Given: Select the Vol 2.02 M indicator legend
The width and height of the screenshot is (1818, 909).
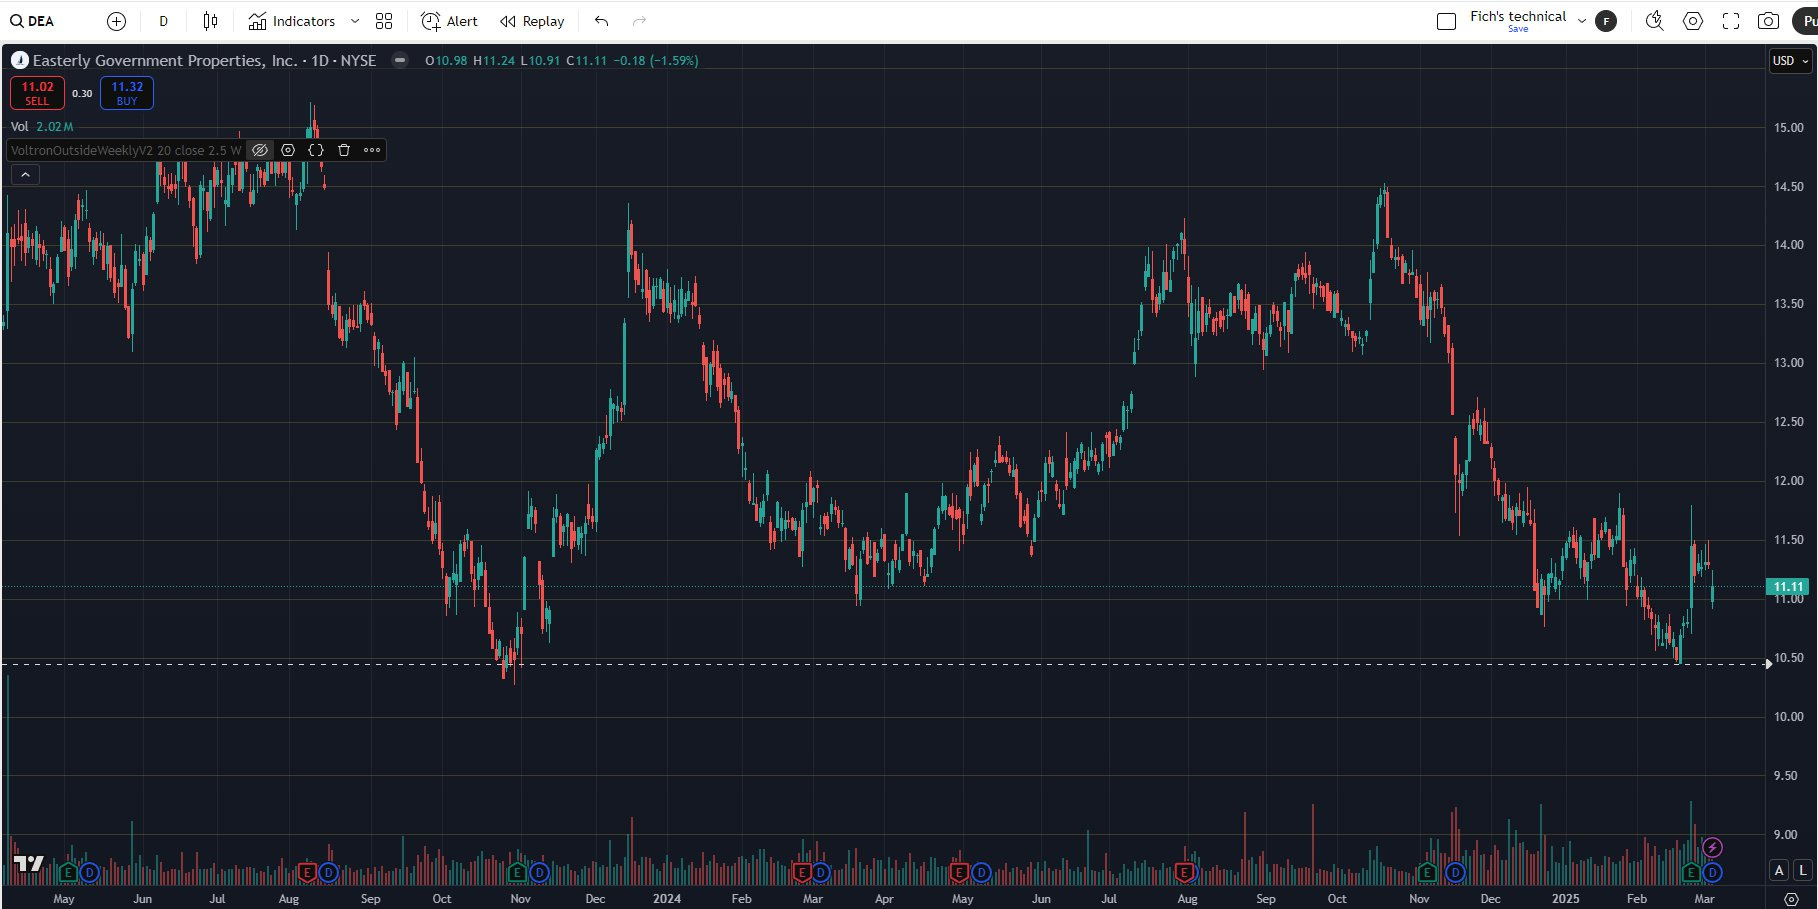Looking at the screenshot, I should coord(42,127).
